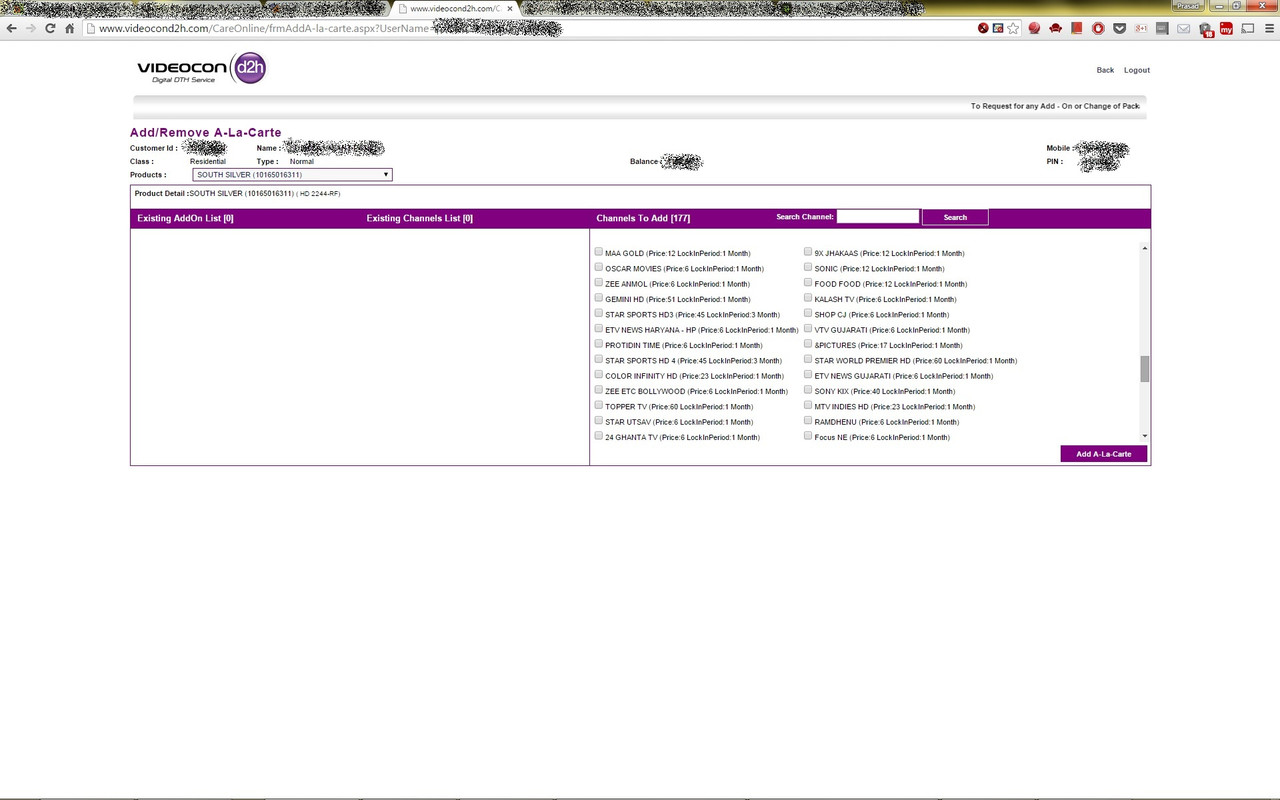Click the Existing AddOn List [0] header
1280x800 pixels.
tap(185, 218)
